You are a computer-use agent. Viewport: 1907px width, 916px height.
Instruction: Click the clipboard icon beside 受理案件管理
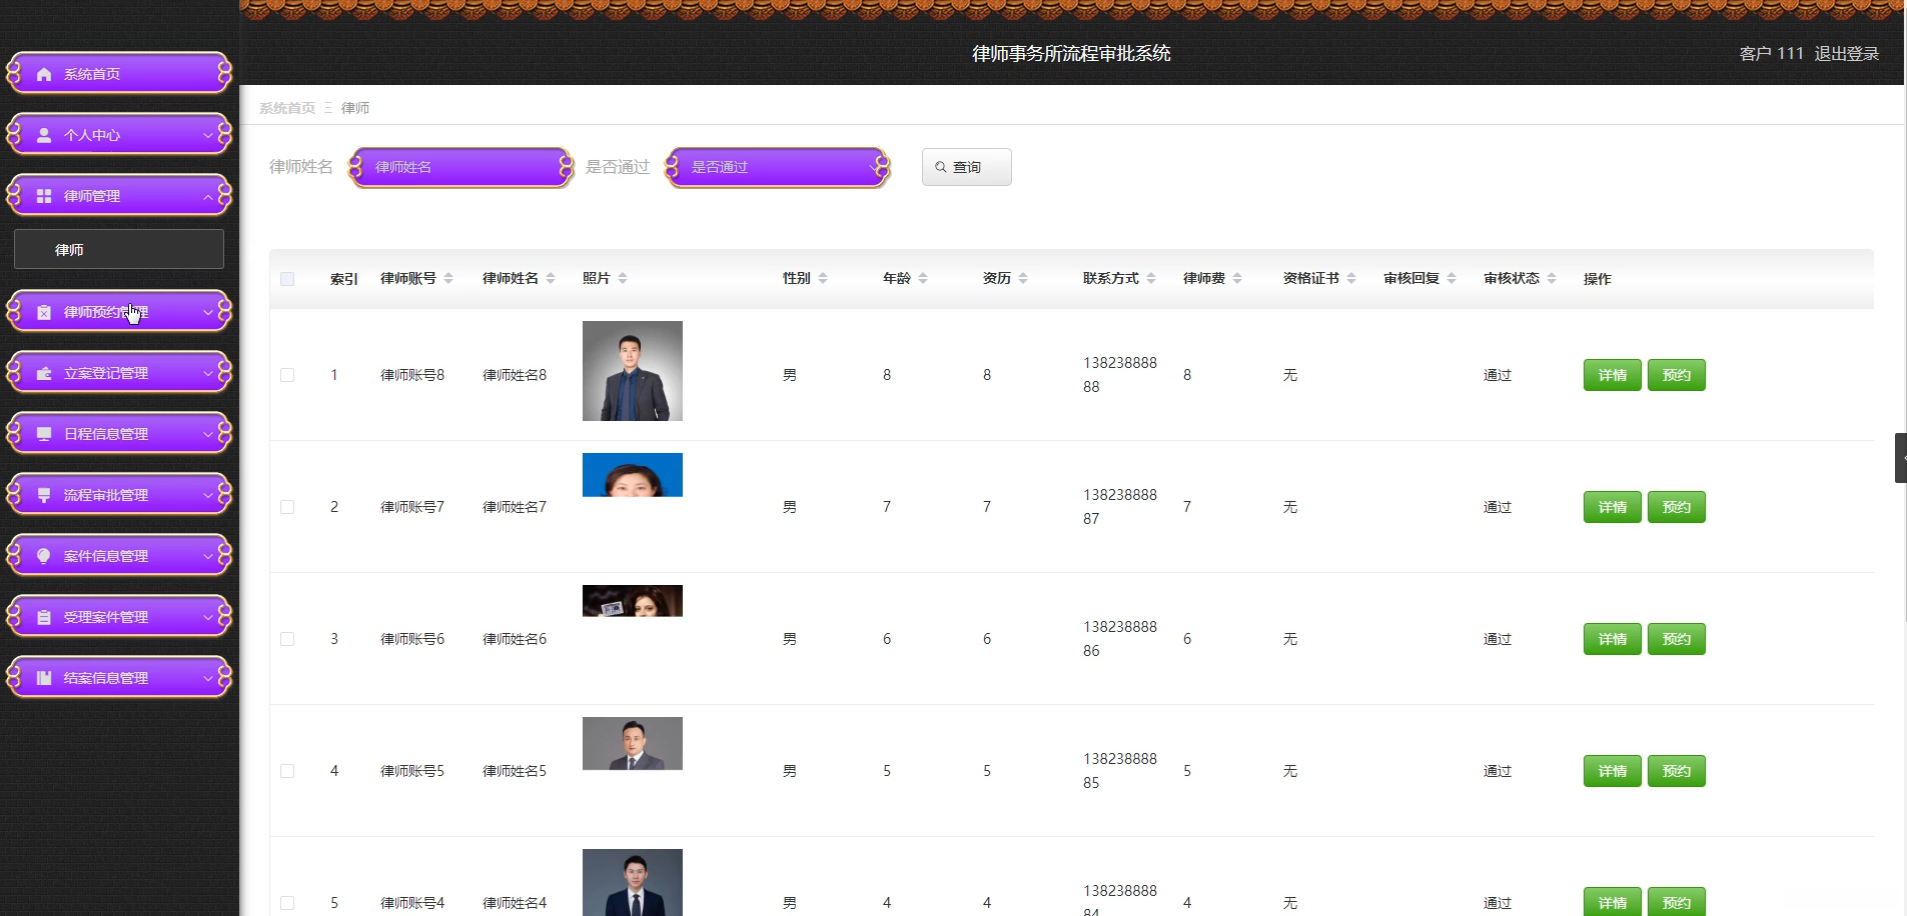pos(44,617)
